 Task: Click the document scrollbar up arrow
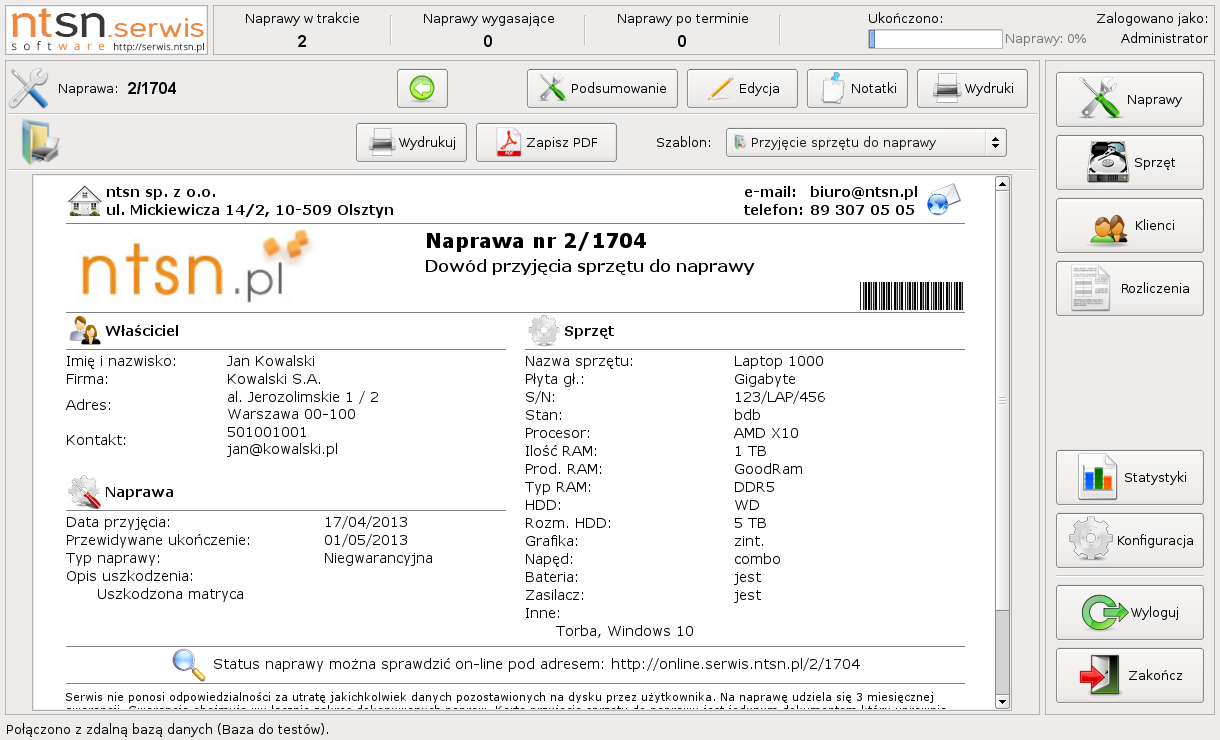tap(1001, 184)
